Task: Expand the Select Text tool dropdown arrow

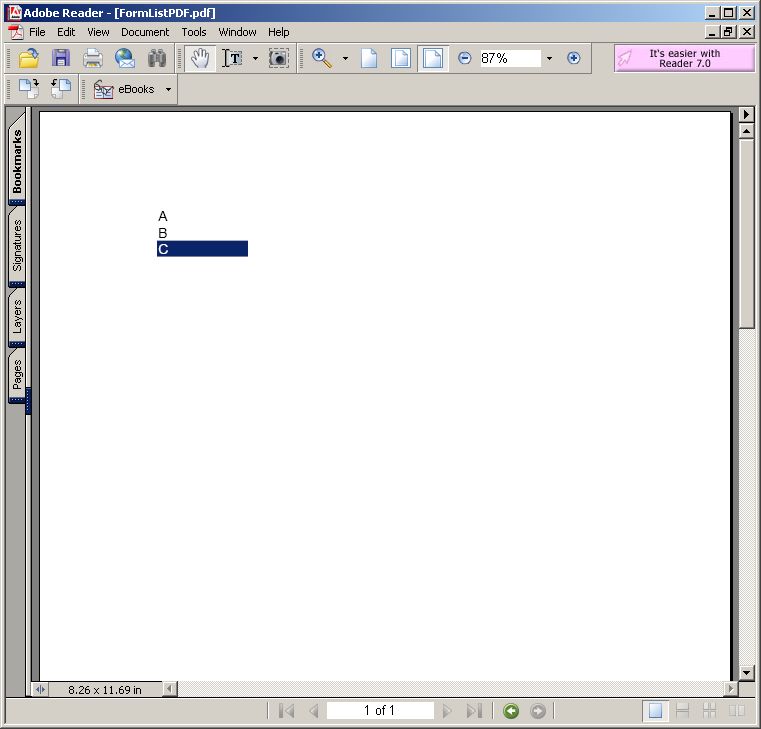Action: pyautogui.click(x=255, y=58)
